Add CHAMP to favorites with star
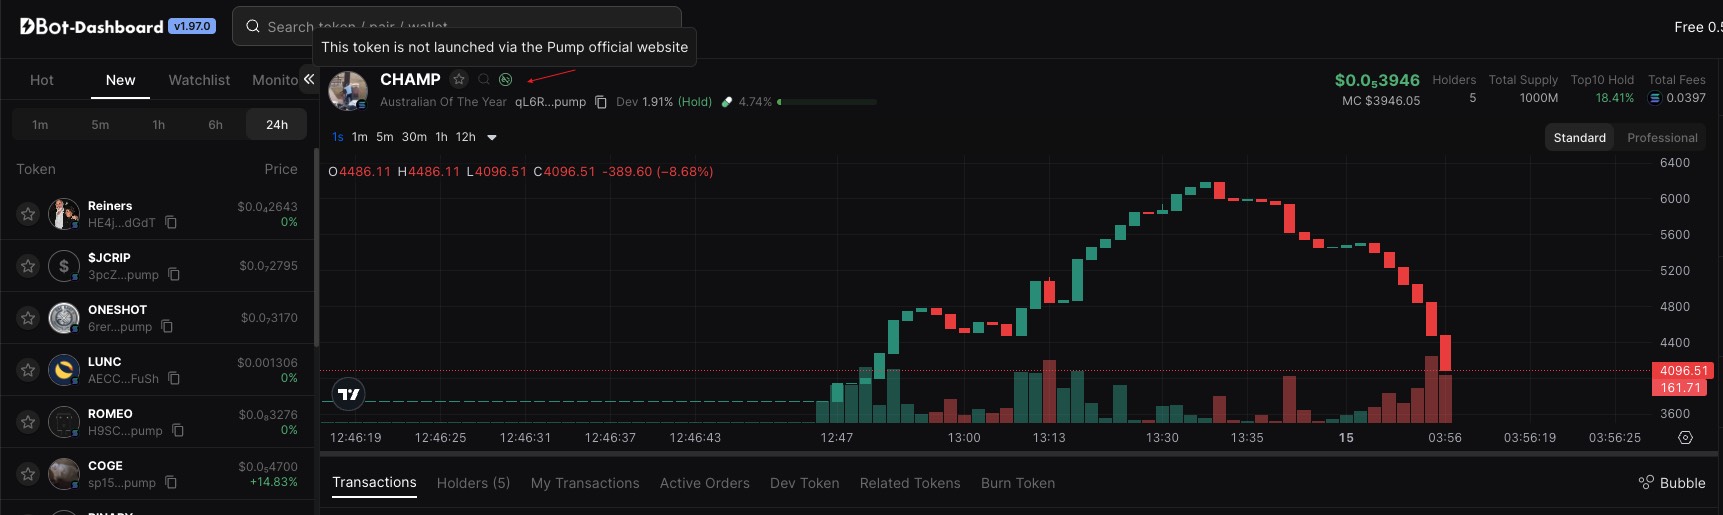 tap(459, 79)
